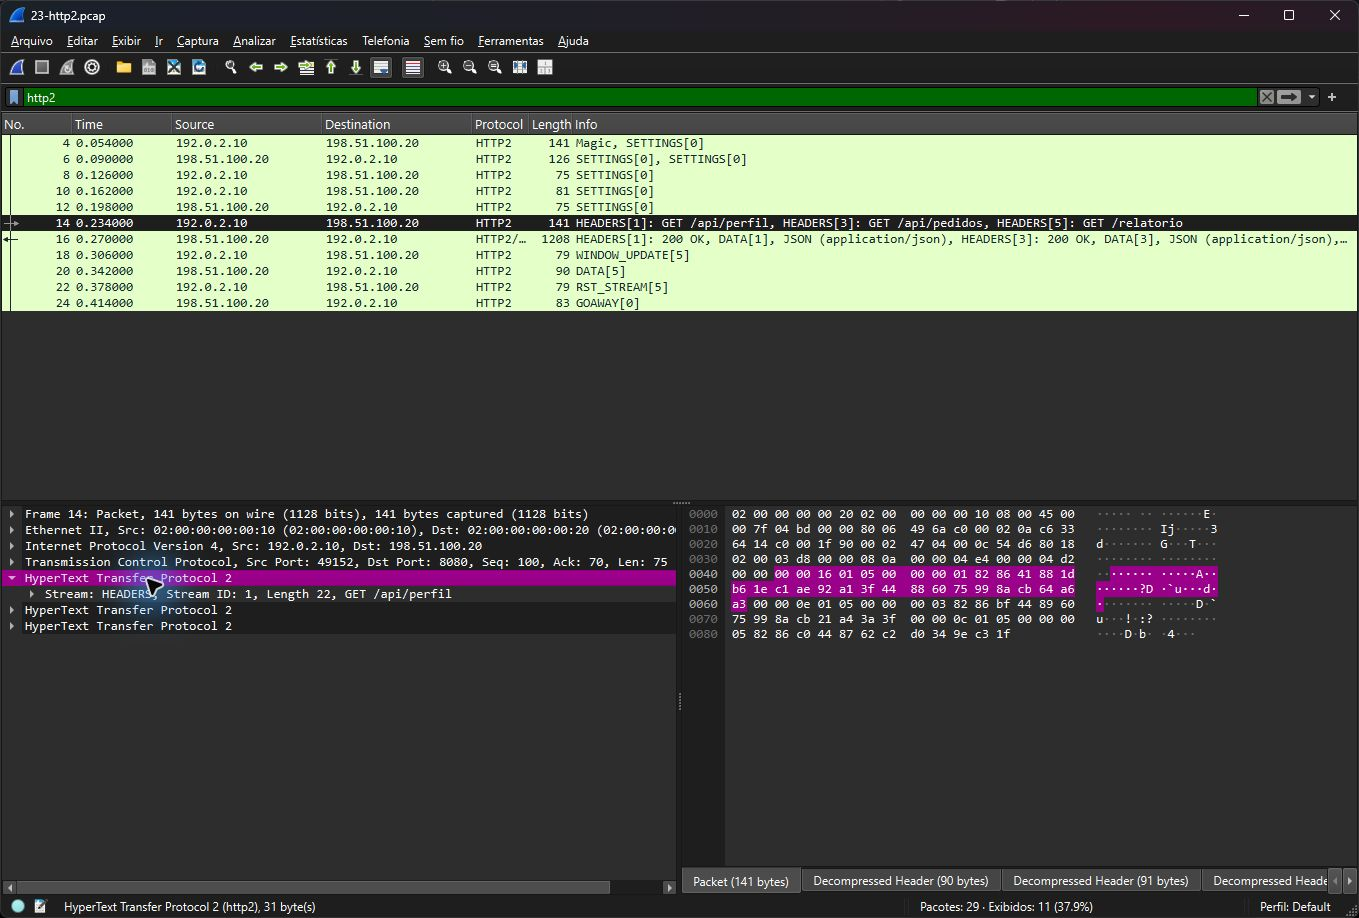The height and width of the screenshot is (918, 1359).
Task: Expand Transmission Control Protocol node
Action: (x=12, y=562)
